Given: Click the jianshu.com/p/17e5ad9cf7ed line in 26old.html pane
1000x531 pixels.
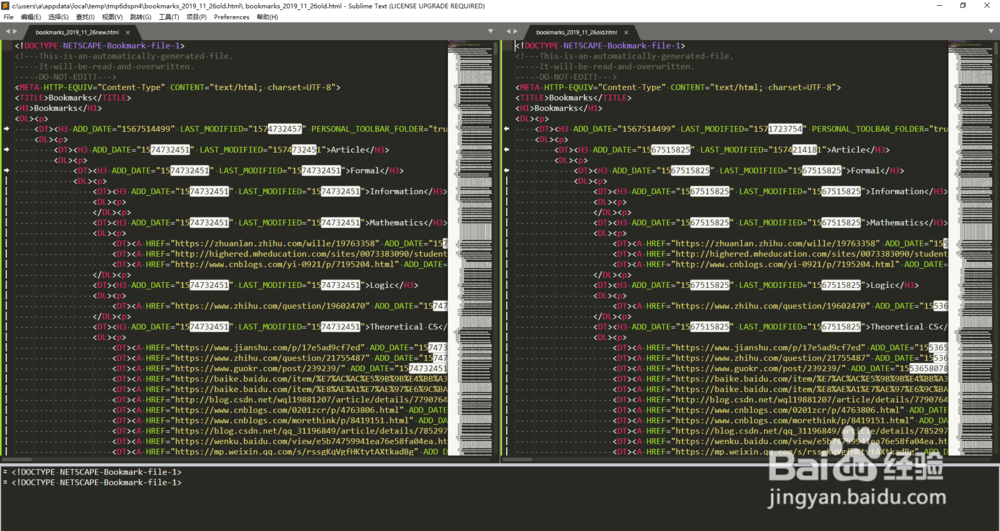Looking at the screenshot, I should pyautogui.click(x=781, y=347).
